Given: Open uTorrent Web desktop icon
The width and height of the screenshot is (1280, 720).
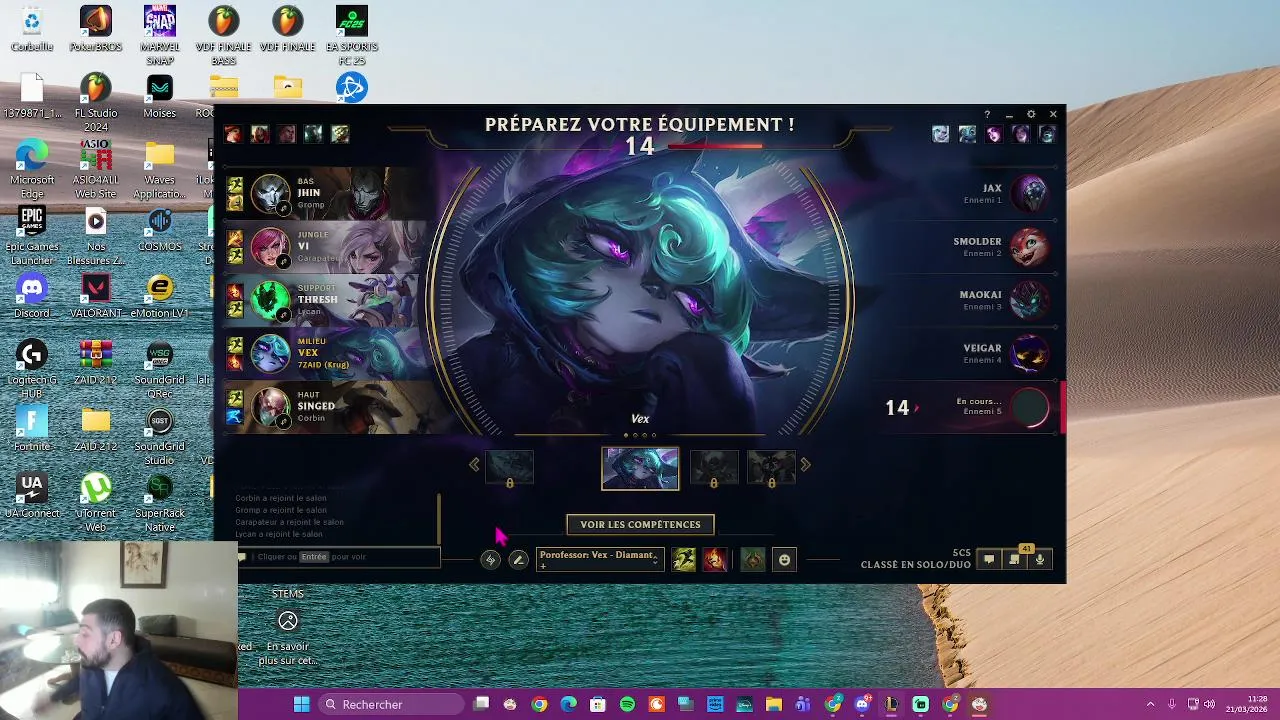Looking at the screenshot, I should [x=96, y=502].
